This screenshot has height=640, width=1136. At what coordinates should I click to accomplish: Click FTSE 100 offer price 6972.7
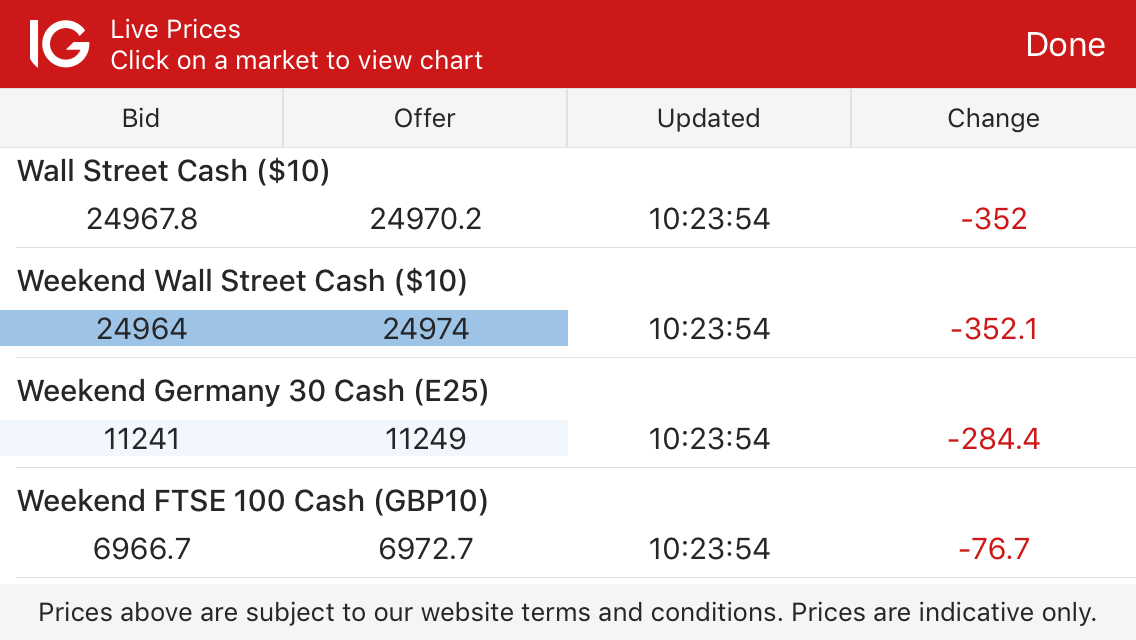[426, 549]
